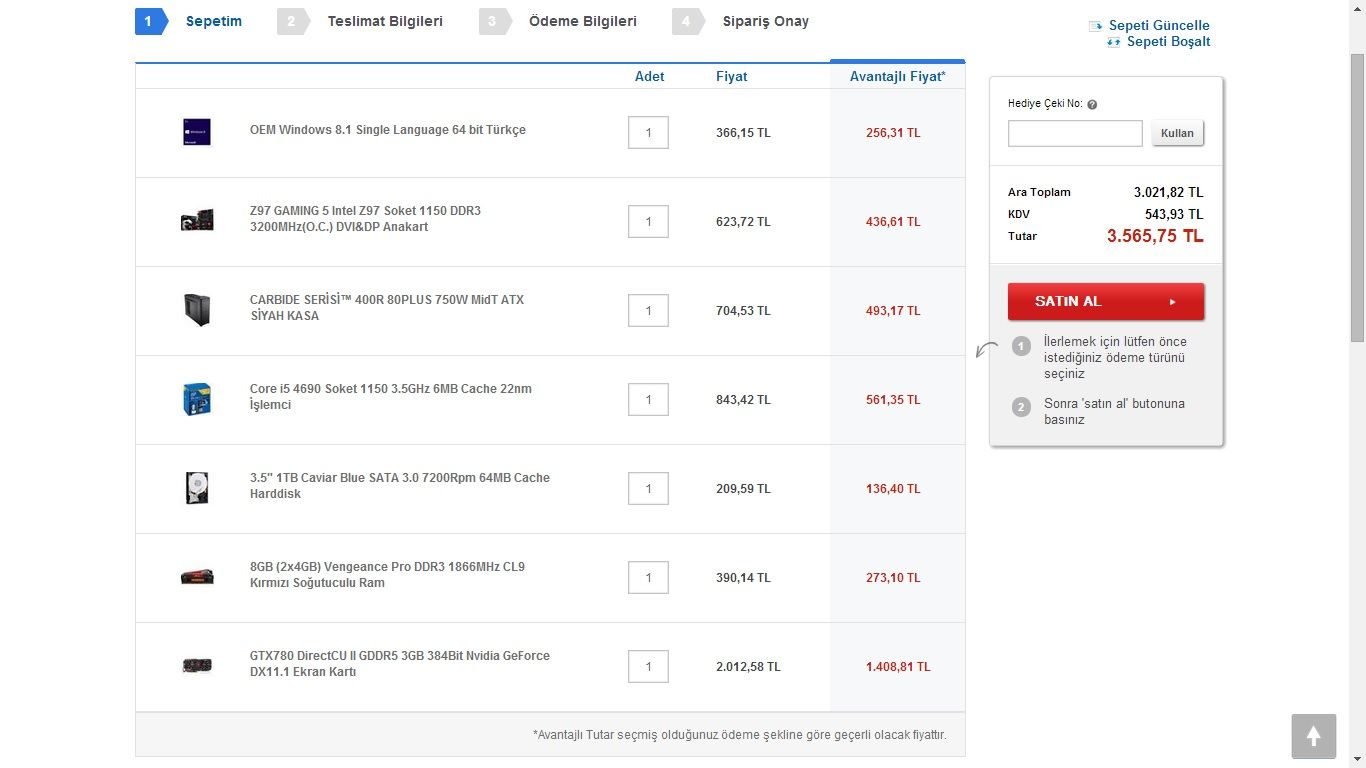
Task: Open the Z97 Gaming 5 motherboard image
Action: pos(197,221)
